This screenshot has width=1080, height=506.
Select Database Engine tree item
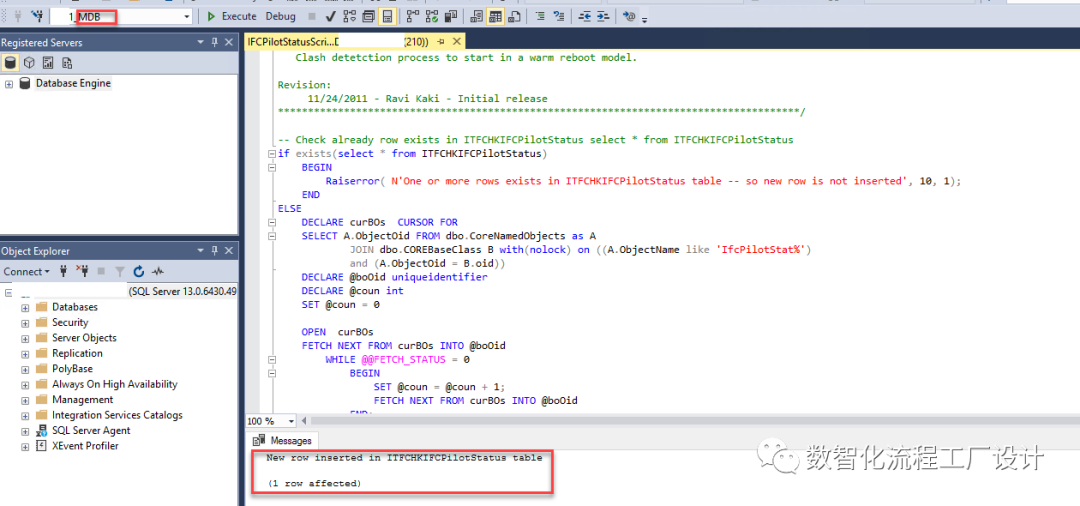click(x=73, y=83)
